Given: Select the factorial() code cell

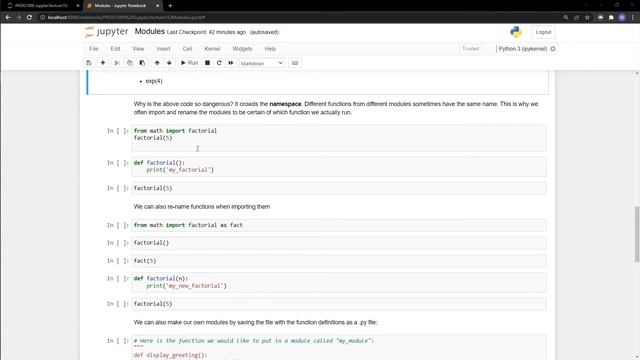Looking at the screenshot, I should tap(339, 243).
